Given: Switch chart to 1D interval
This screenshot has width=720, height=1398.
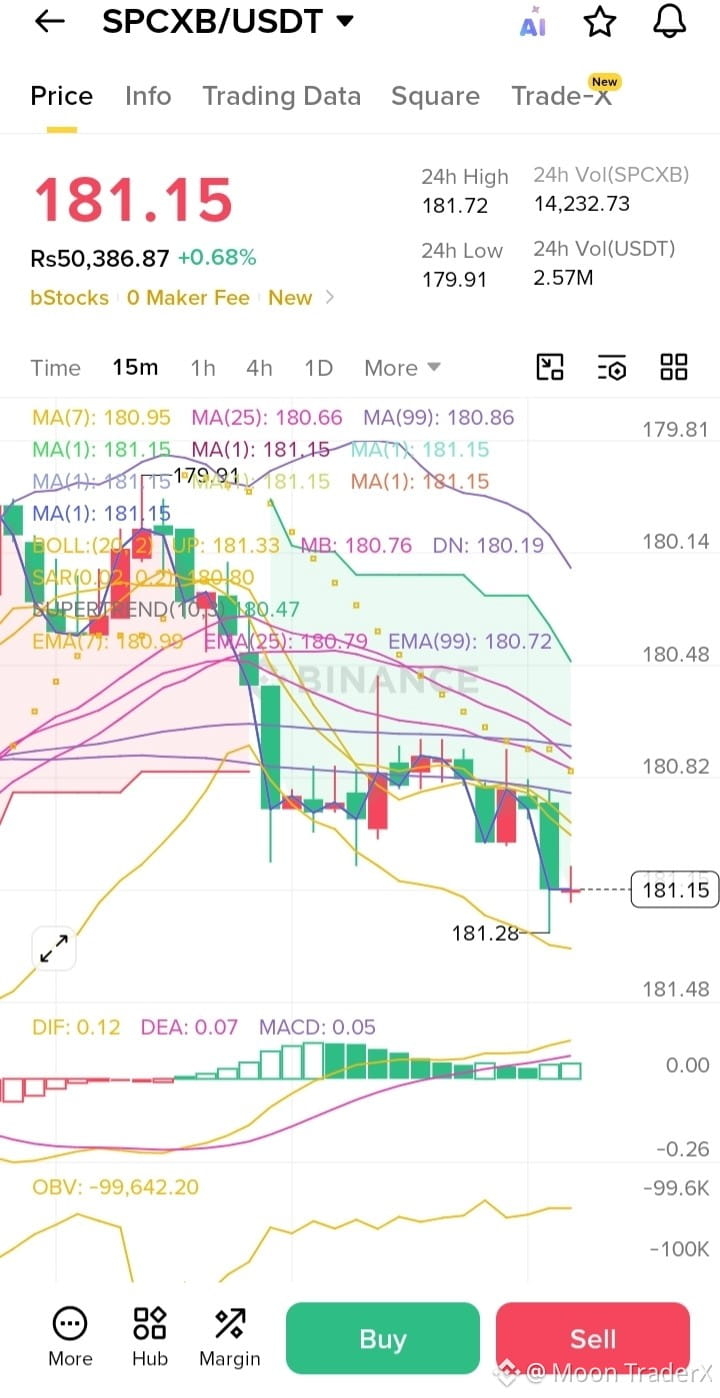Looking at the screenshot, I should pos(318,368).
